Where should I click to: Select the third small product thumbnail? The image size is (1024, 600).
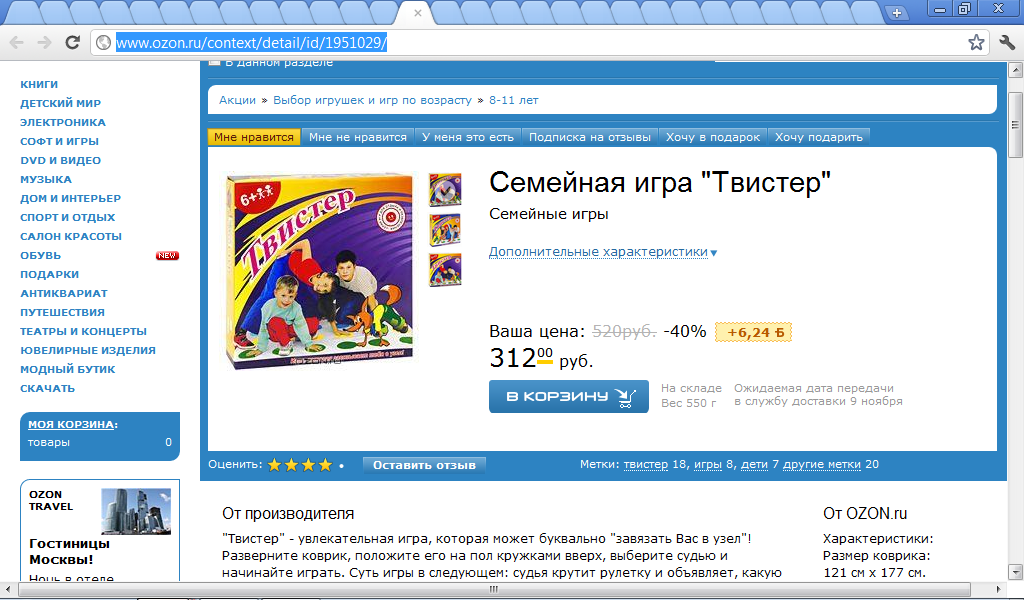[445, 270]
